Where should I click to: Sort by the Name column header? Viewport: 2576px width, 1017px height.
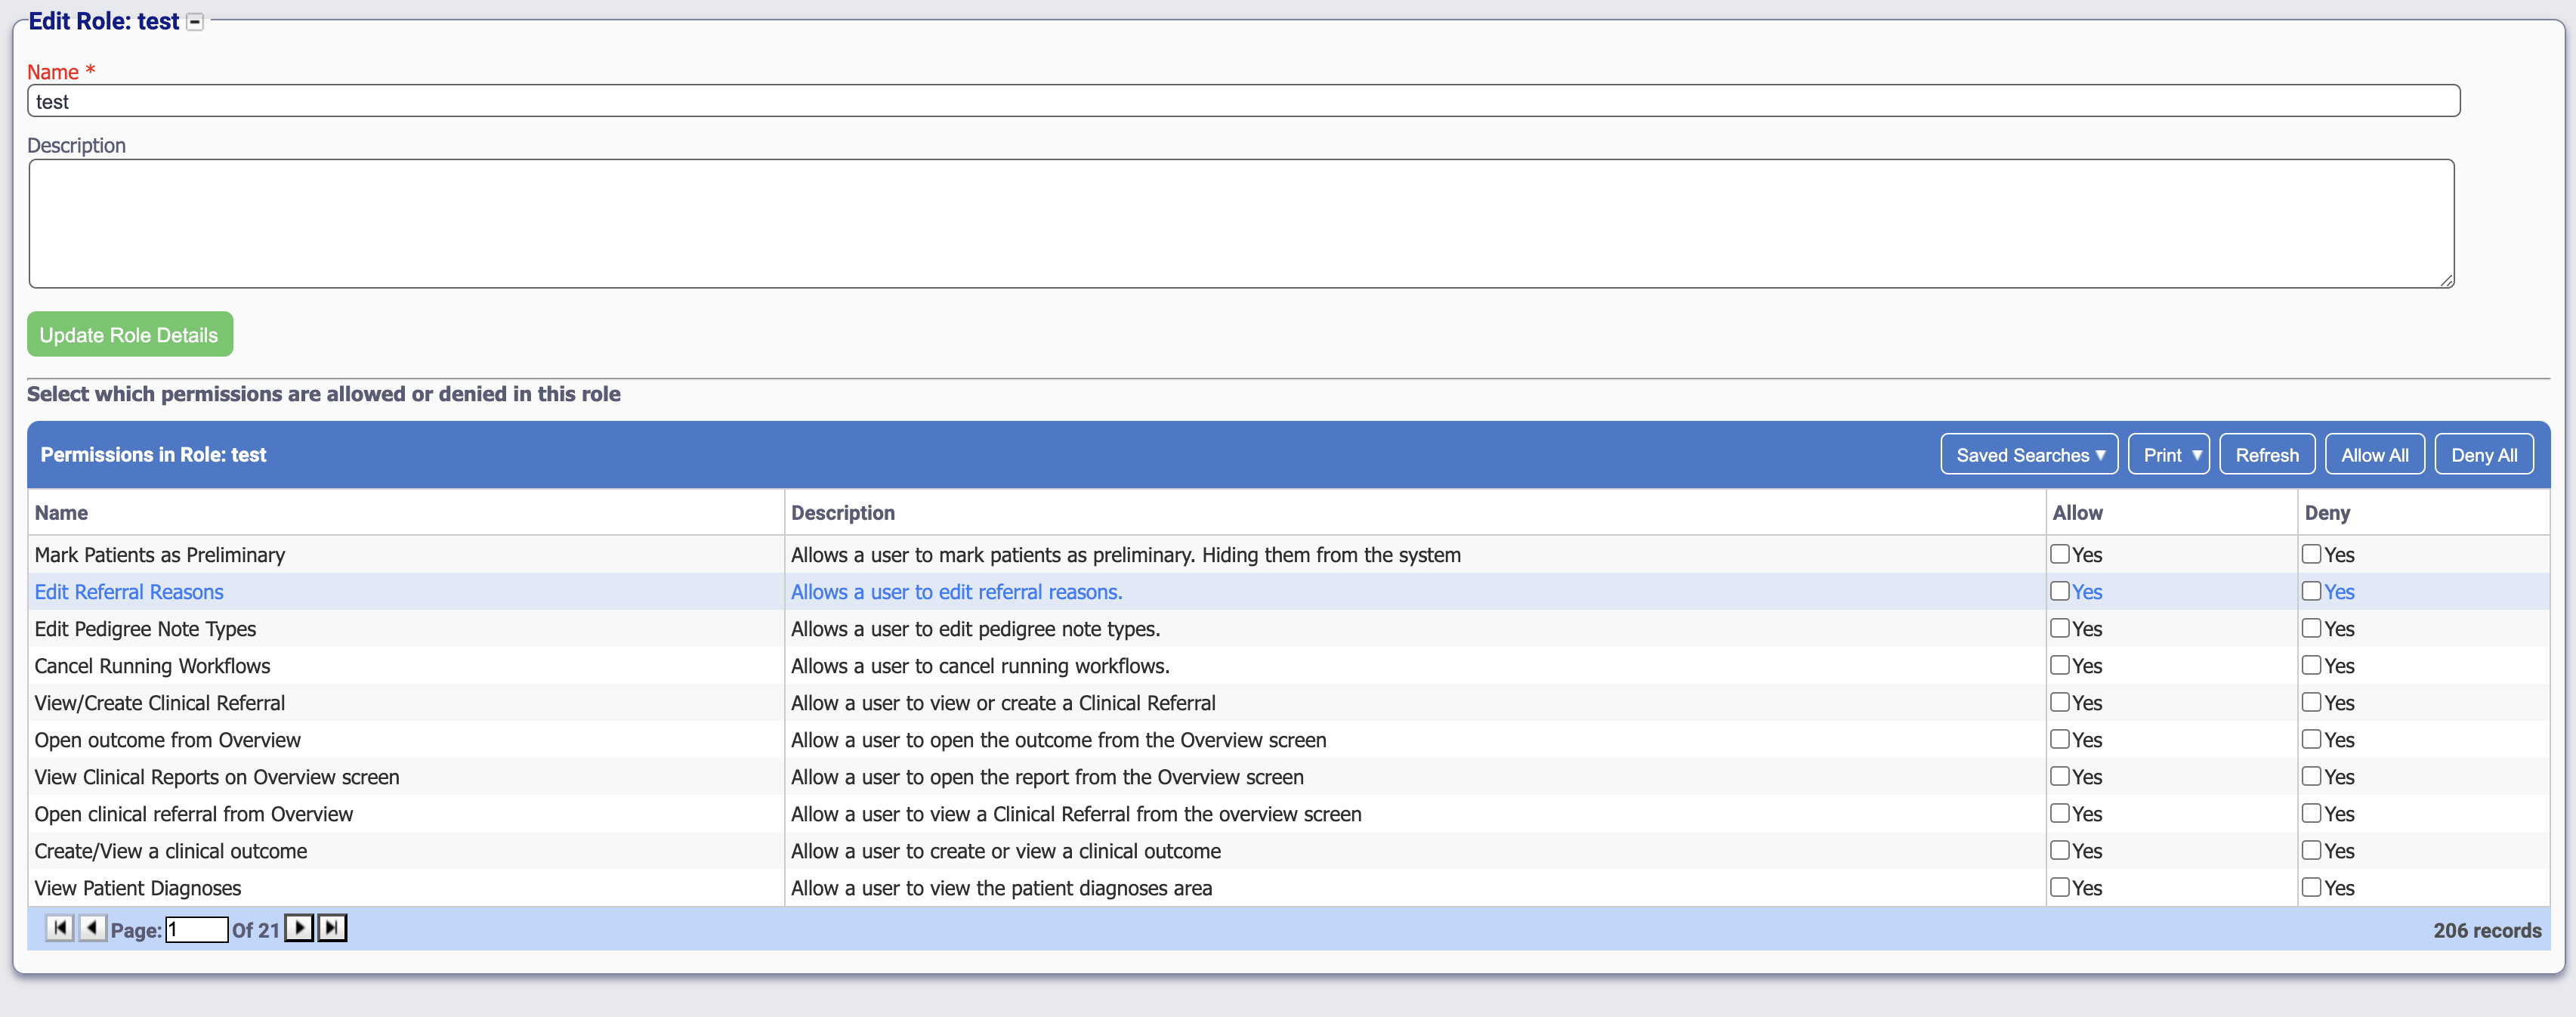(x=62, y=513)
